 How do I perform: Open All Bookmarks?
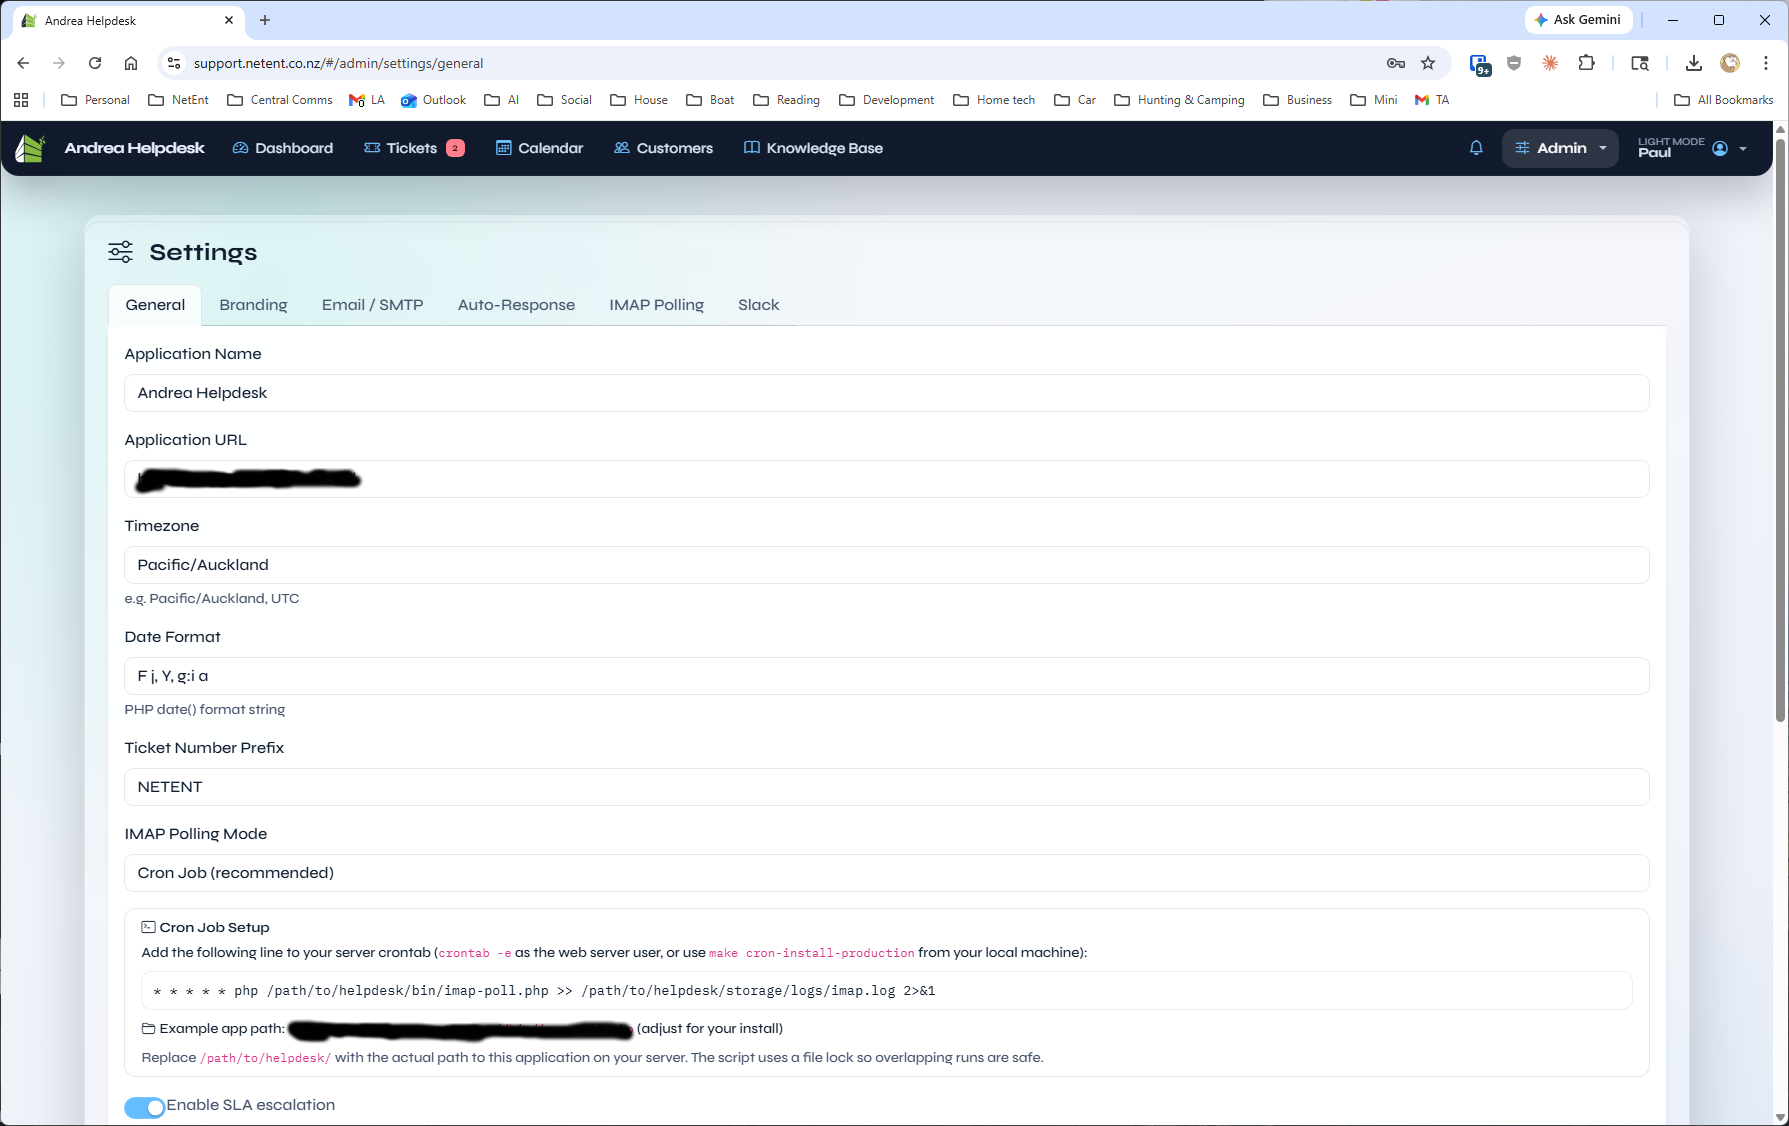click(x=1722, y=99)
